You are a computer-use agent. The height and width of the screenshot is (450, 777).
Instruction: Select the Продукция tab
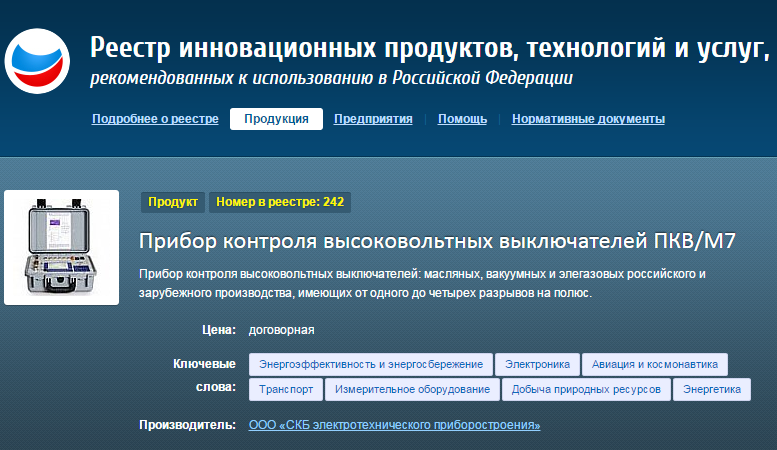click(276, 119)
